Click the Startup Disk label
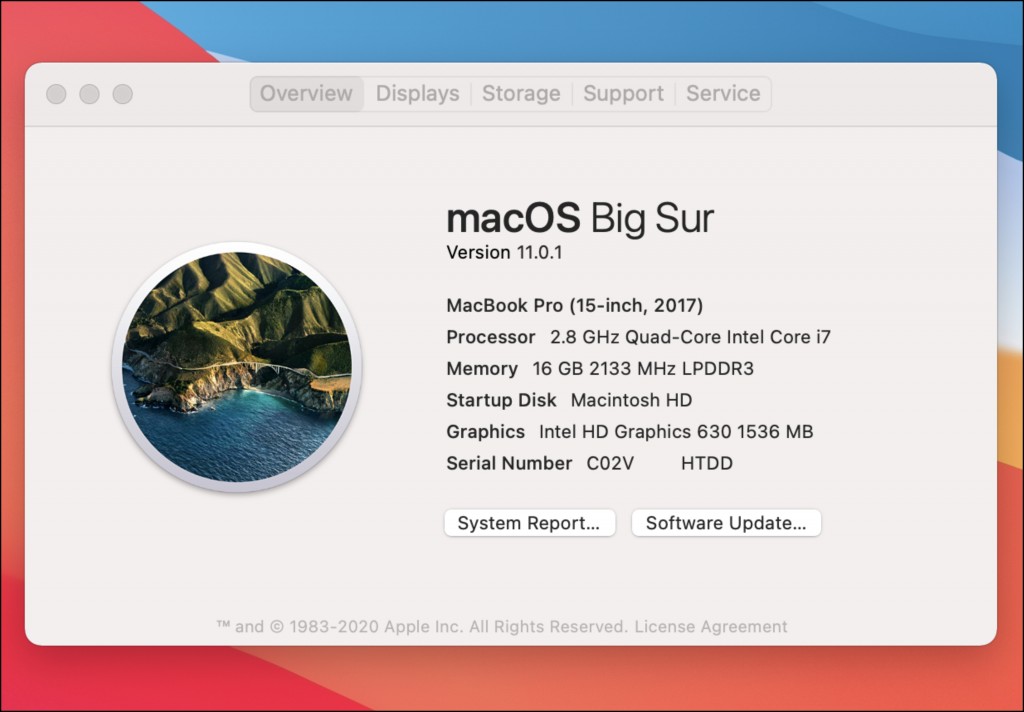The image size is (1024, 712). pyautogui.click(x=501, y=400)
